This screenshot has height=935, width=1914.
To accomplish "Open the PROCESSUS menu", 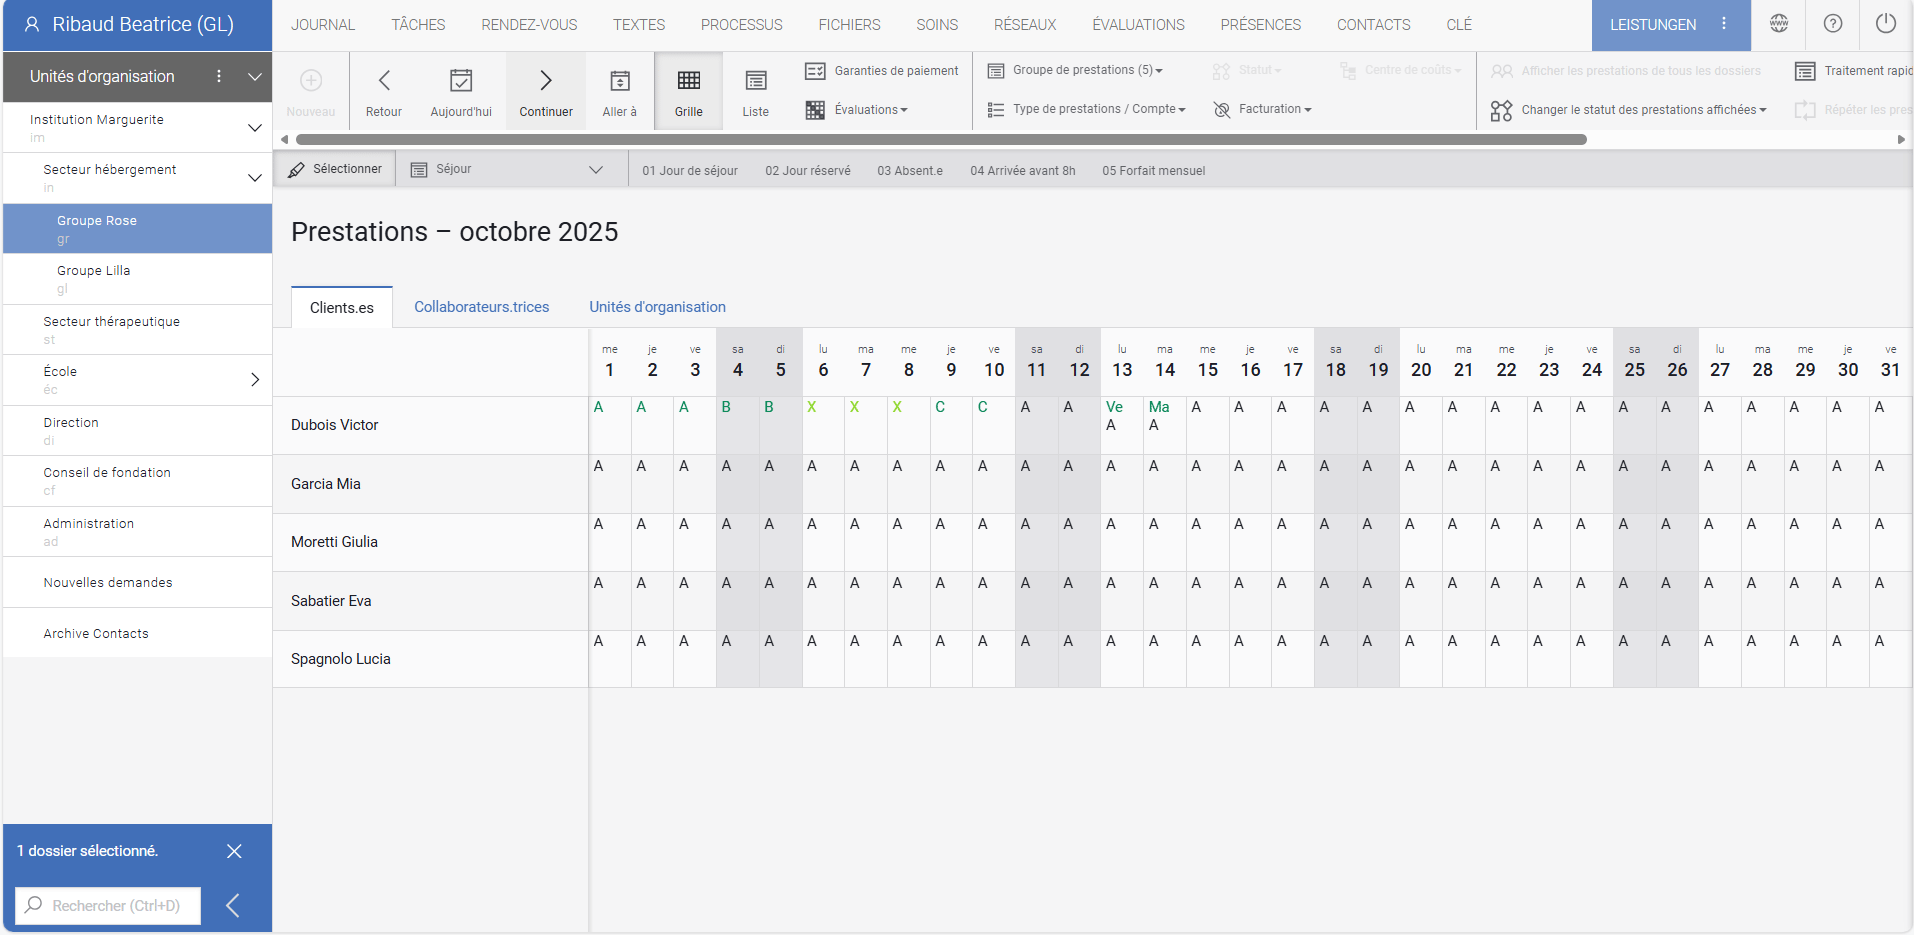I will coord(741,24).
